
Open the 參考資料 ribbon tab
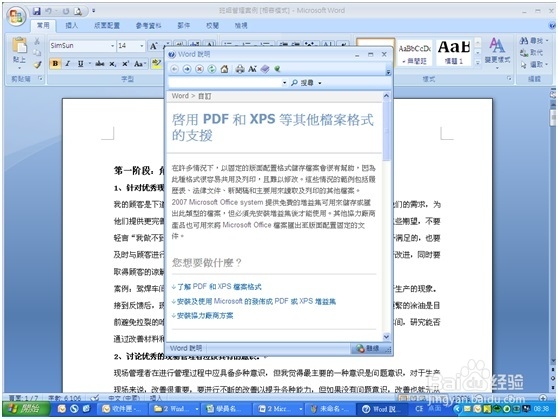point(148,26)
